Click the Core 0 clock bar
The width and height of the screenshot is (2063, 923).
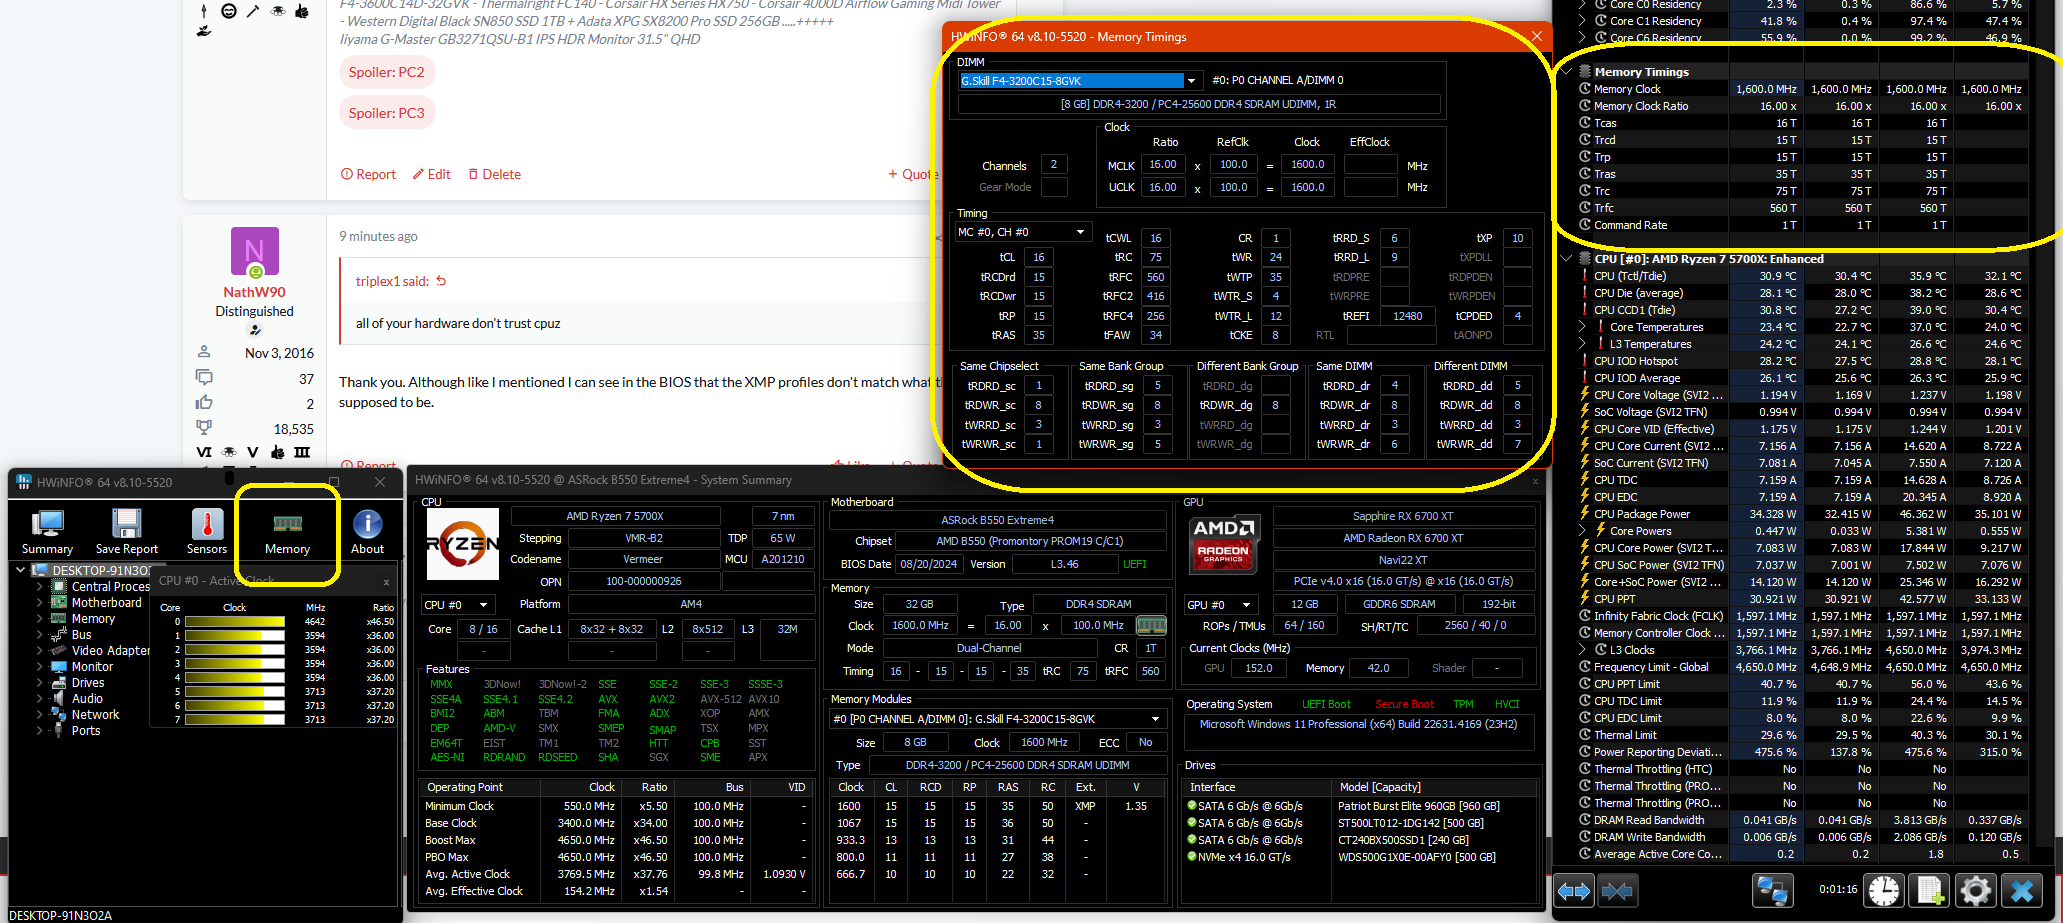(235, 622)
